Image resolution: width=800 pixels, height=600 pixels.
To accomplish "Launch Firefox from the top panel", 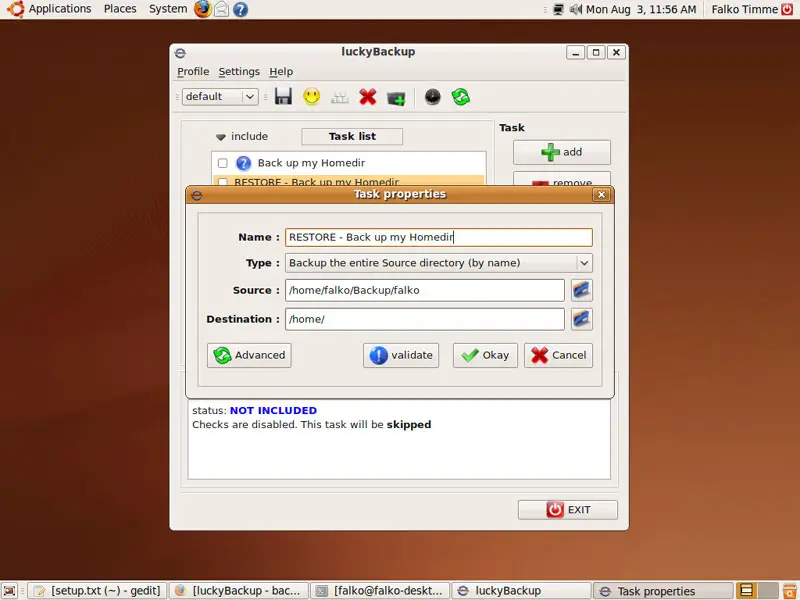I will pos(202,9).
